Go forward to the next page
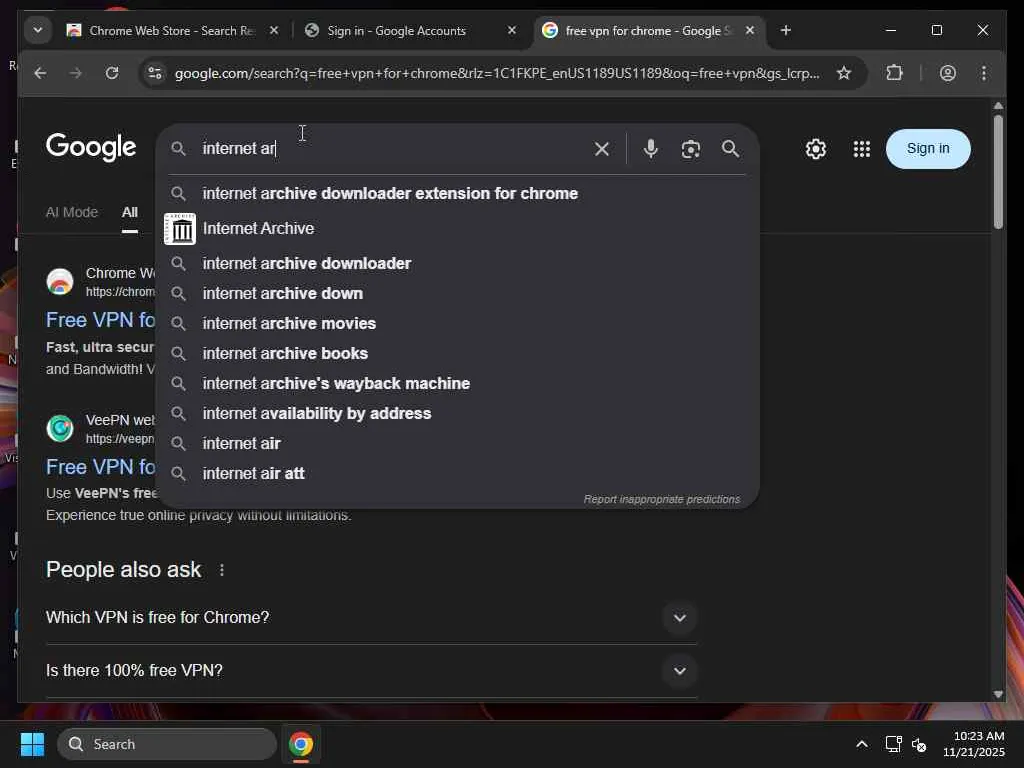The height and width of the screenshot is (768, 1024). pos(76,73)
